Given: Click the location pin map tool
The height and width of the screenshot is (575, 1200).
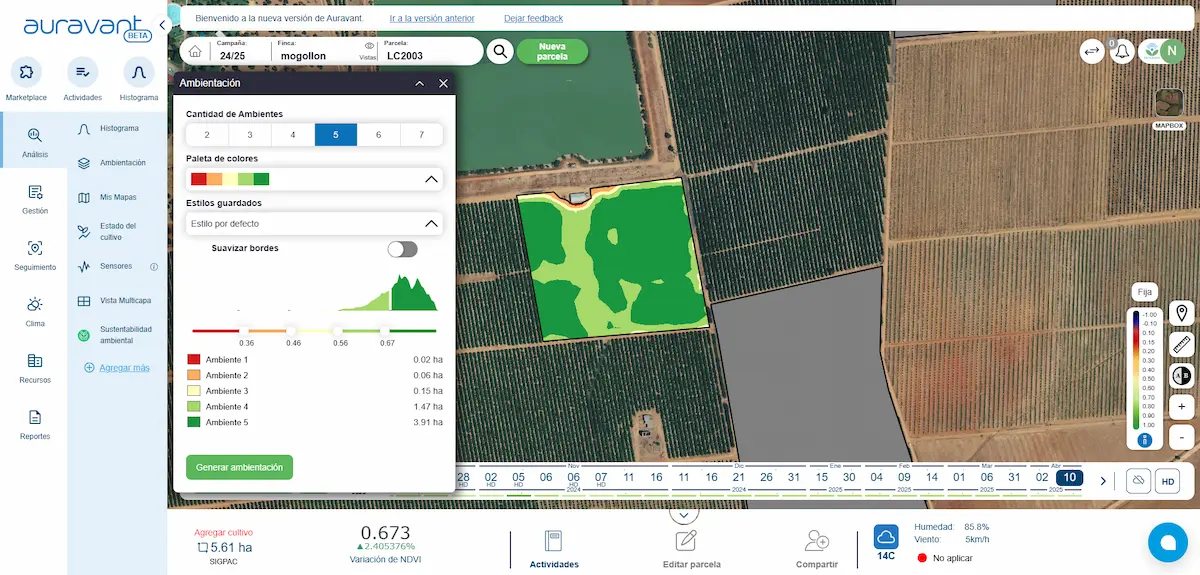Looking at the screenshot, I should pos(1182,314).
